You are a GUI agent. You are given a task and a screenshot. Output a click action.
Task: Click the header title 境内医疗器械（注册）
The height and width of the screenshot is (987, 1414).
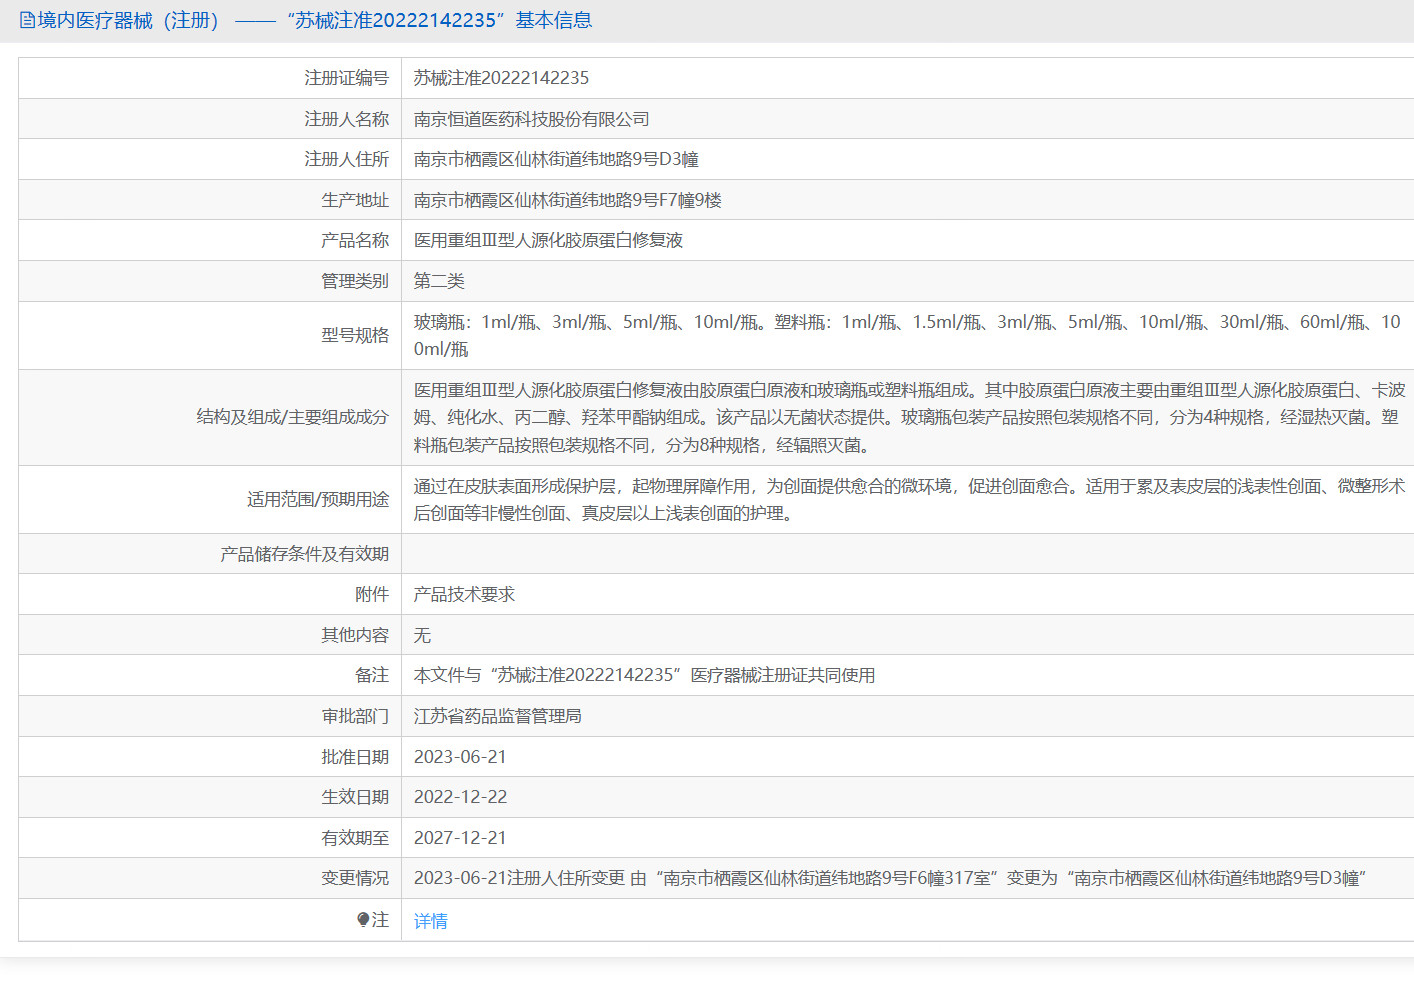(x=128, y=21)
